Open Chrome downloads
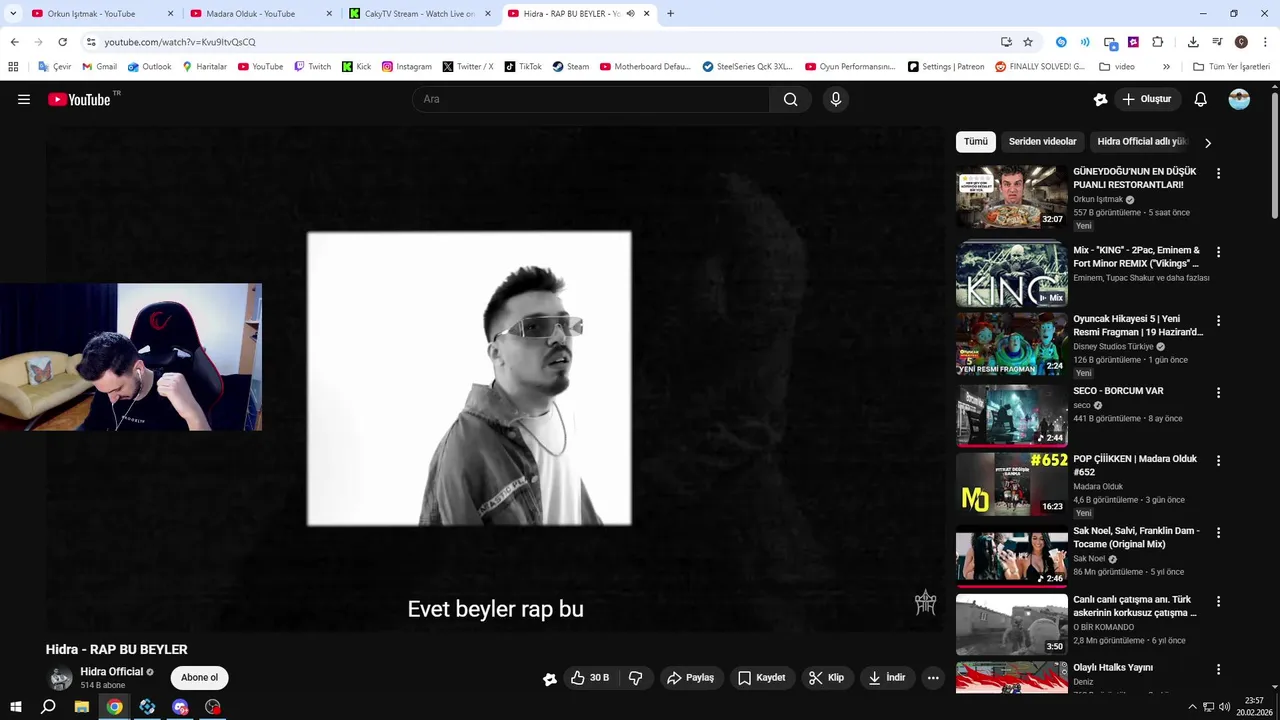Viewport: 1280px width, 720px height. (x=1193, y=42)
